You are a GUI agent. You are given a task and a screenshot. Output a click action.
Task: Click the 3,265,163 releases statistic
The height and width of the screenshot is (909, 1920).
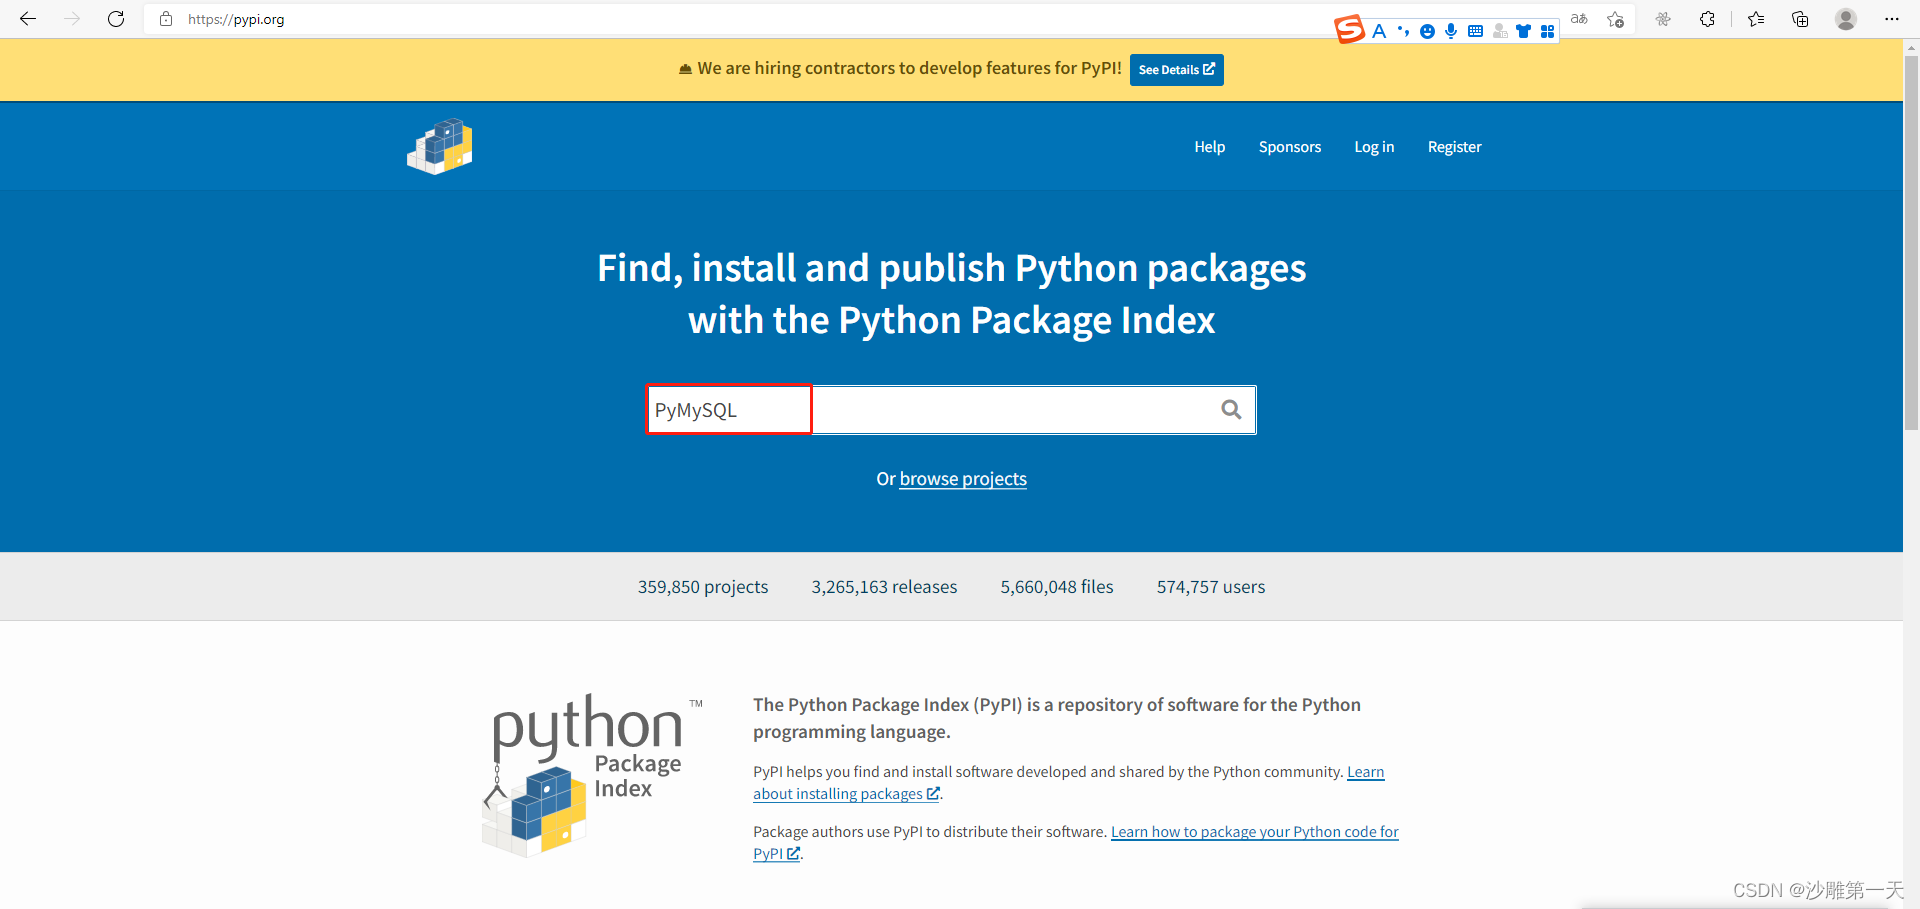pos(884,587)
